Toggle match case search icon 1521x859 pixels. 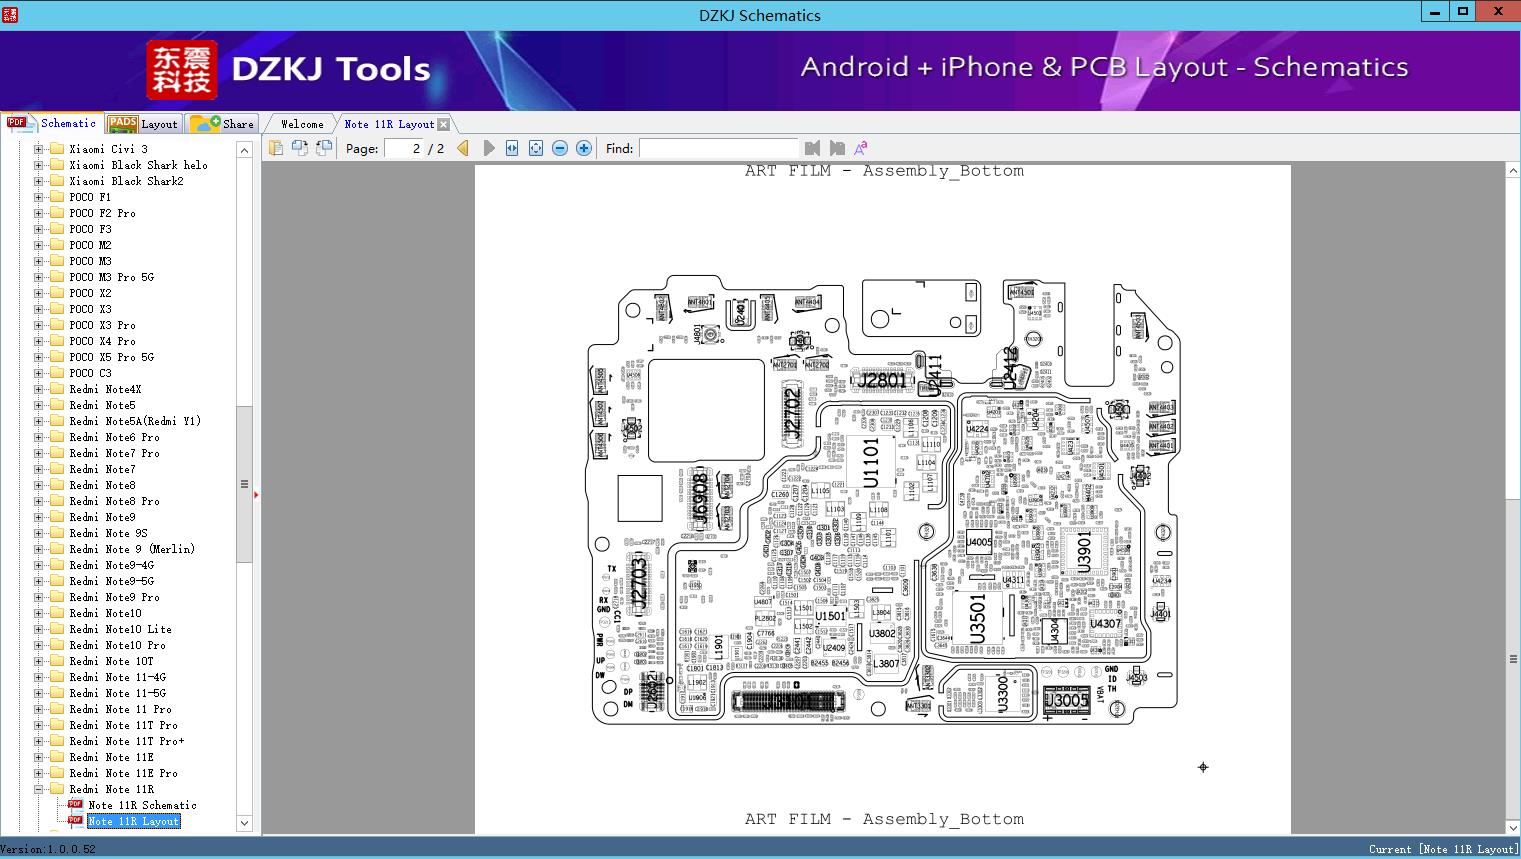pyautogui.click(x=860, y=148)
